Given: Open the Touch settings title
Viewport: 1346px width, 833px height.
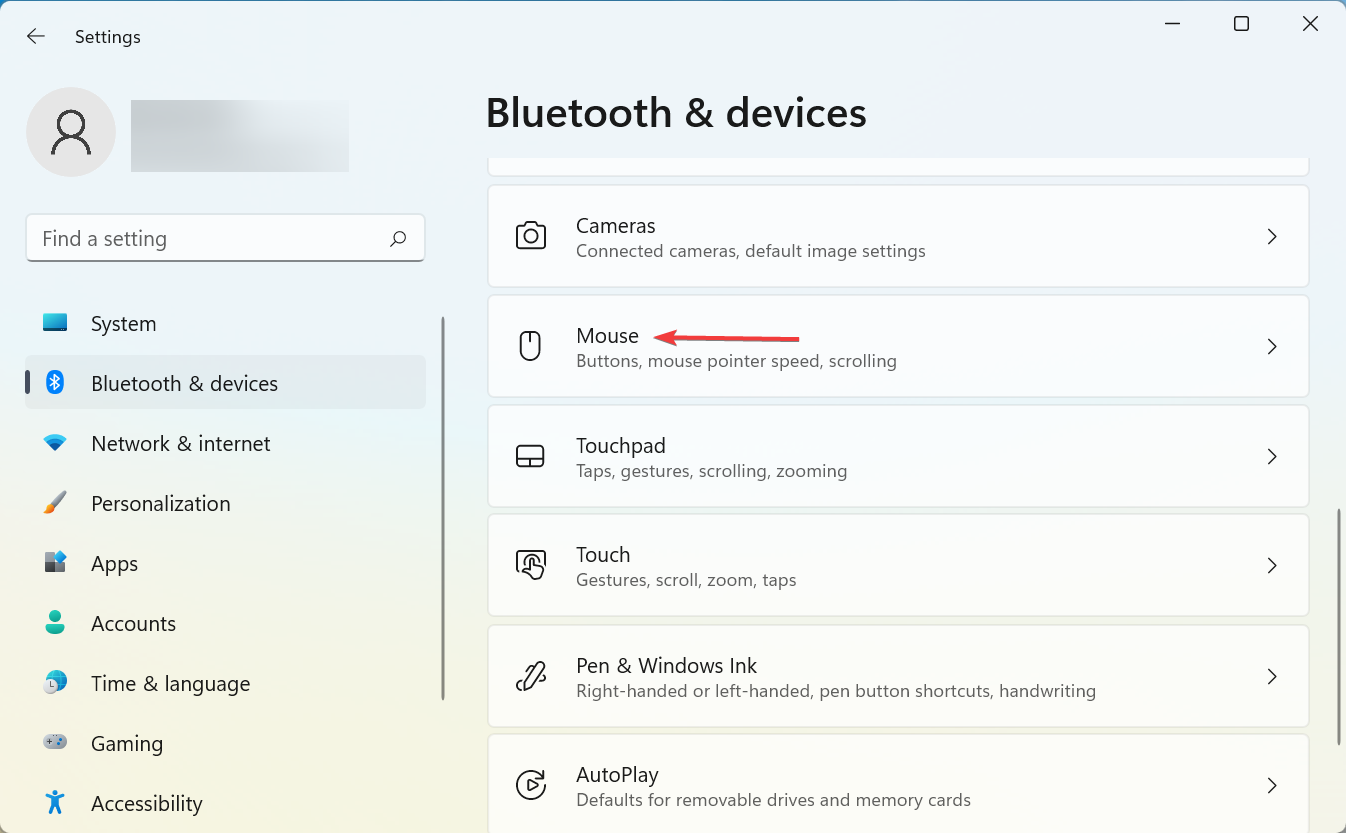Looking at the screenshot, I should (603, 555).
